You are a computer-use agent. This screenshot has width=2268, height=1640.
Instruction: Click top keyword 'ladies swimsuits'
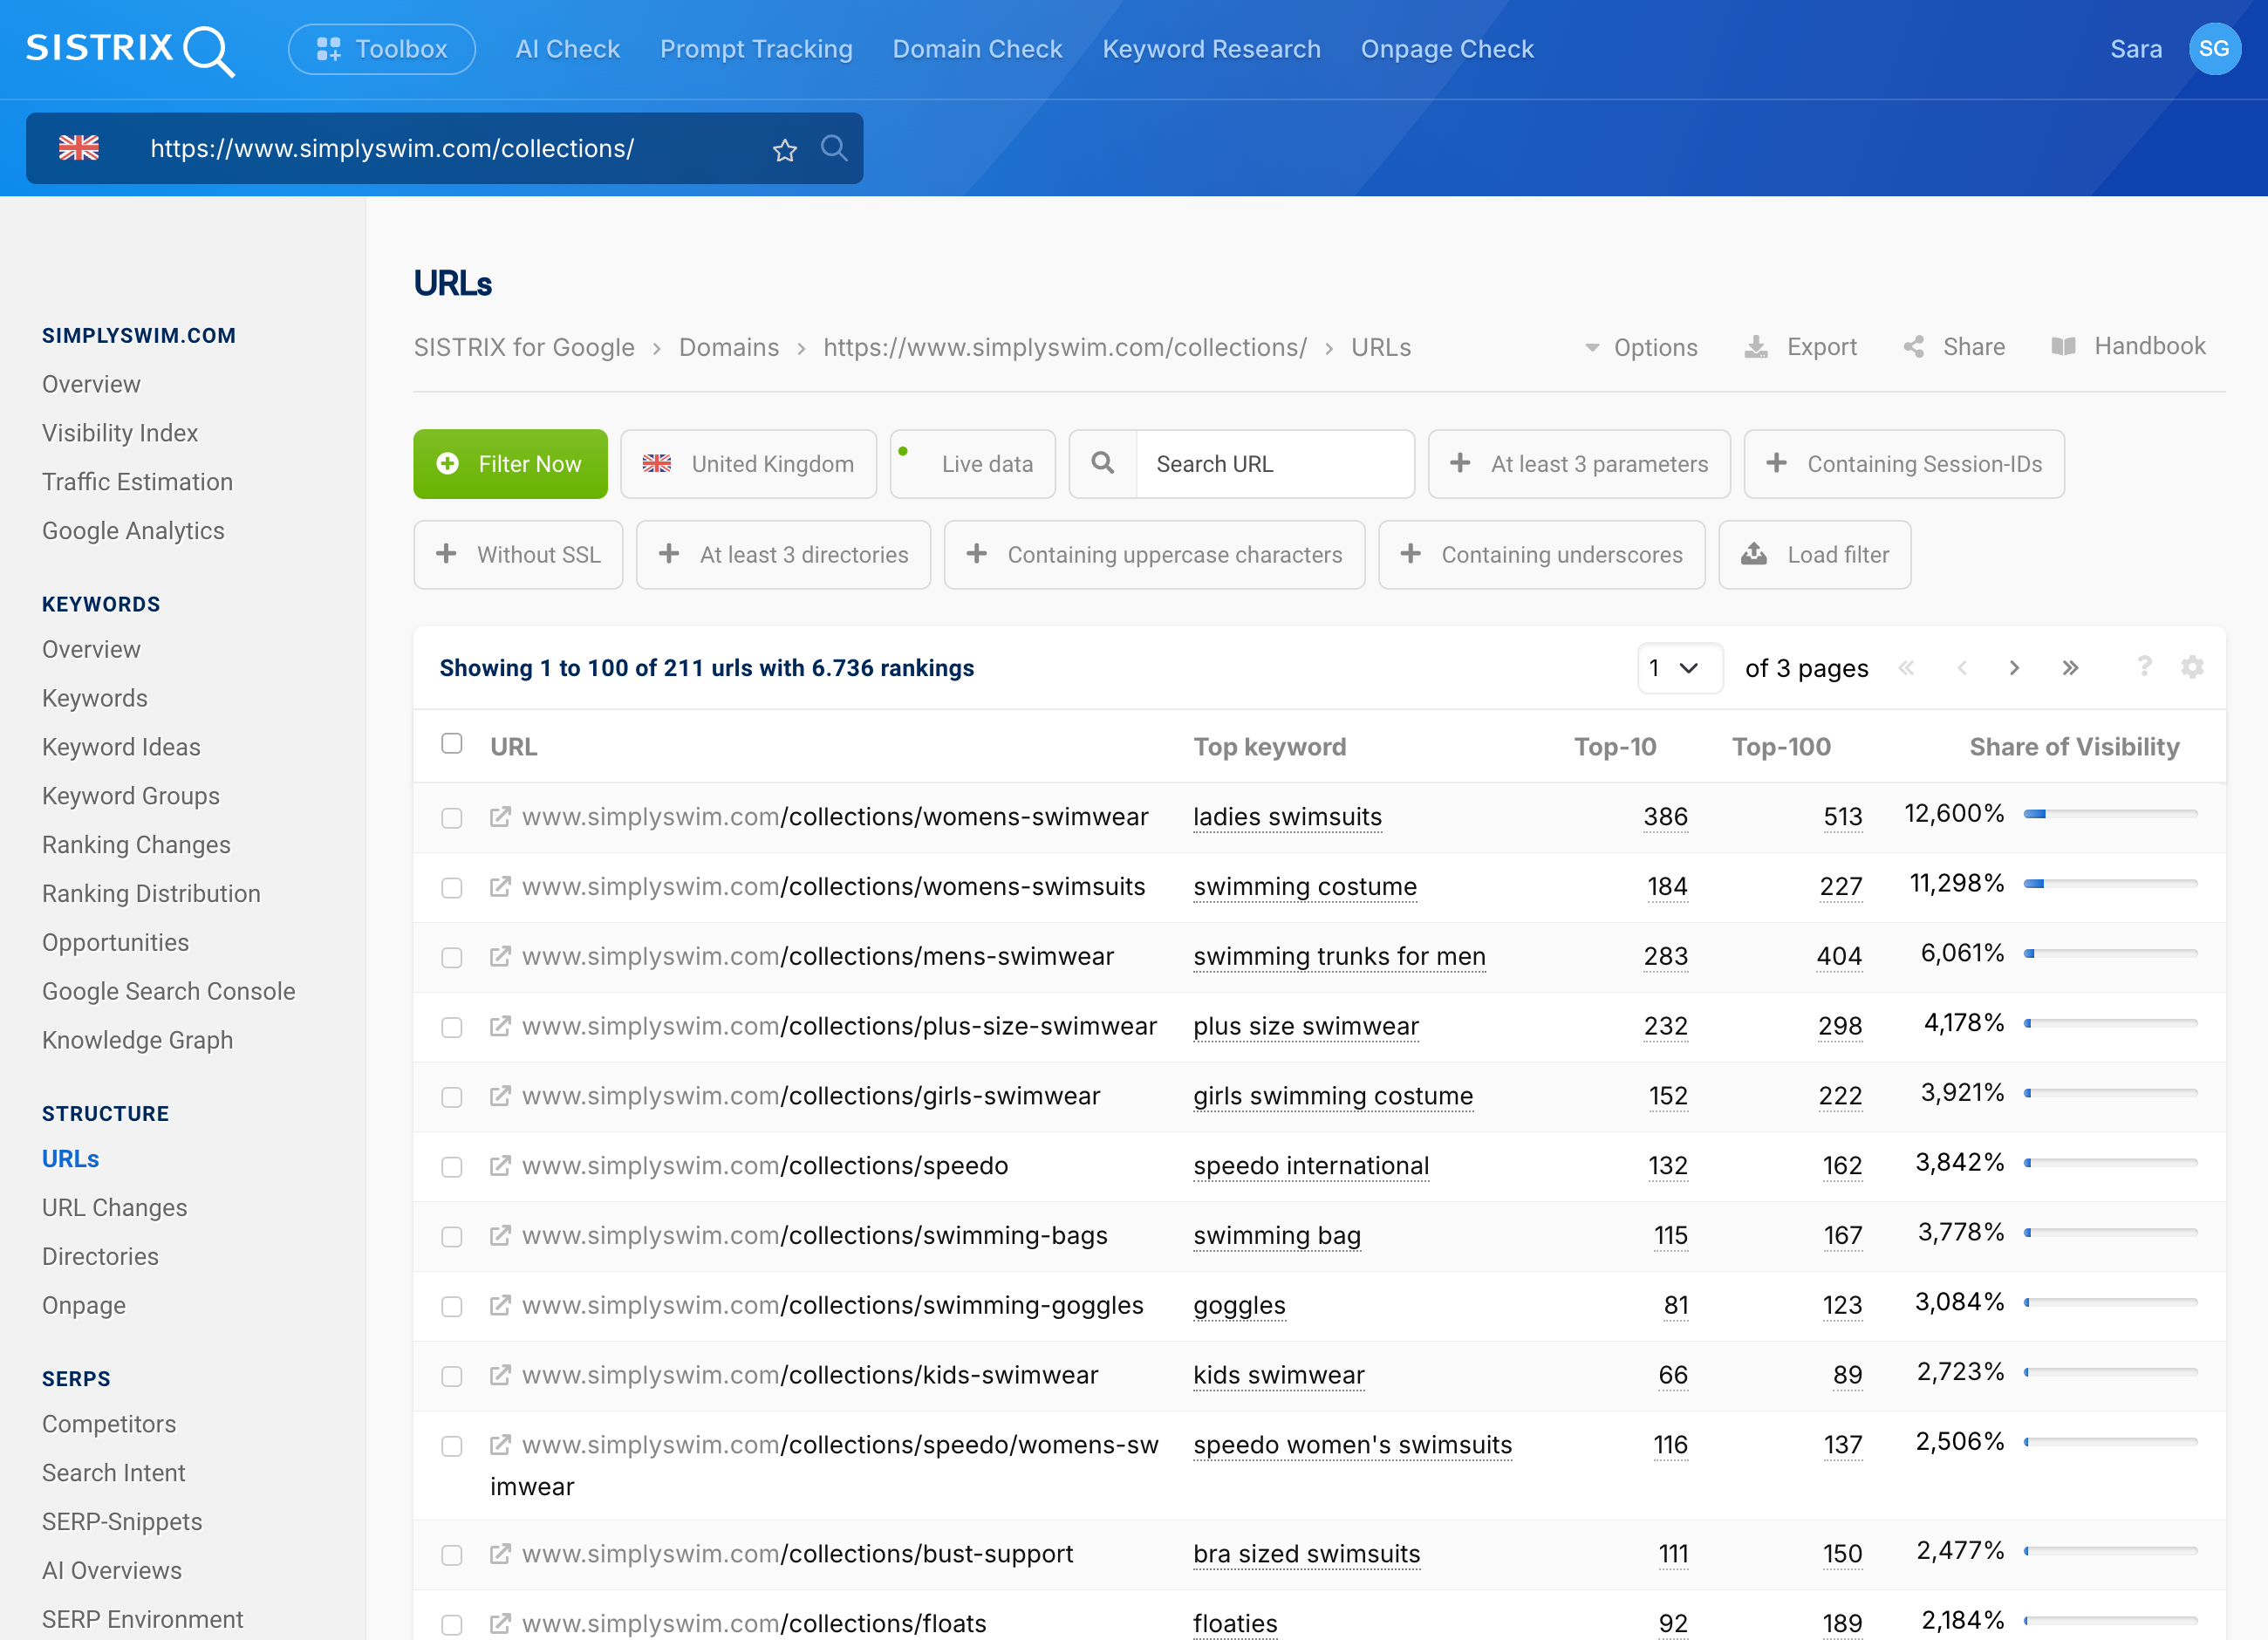tap(1287, 817)
